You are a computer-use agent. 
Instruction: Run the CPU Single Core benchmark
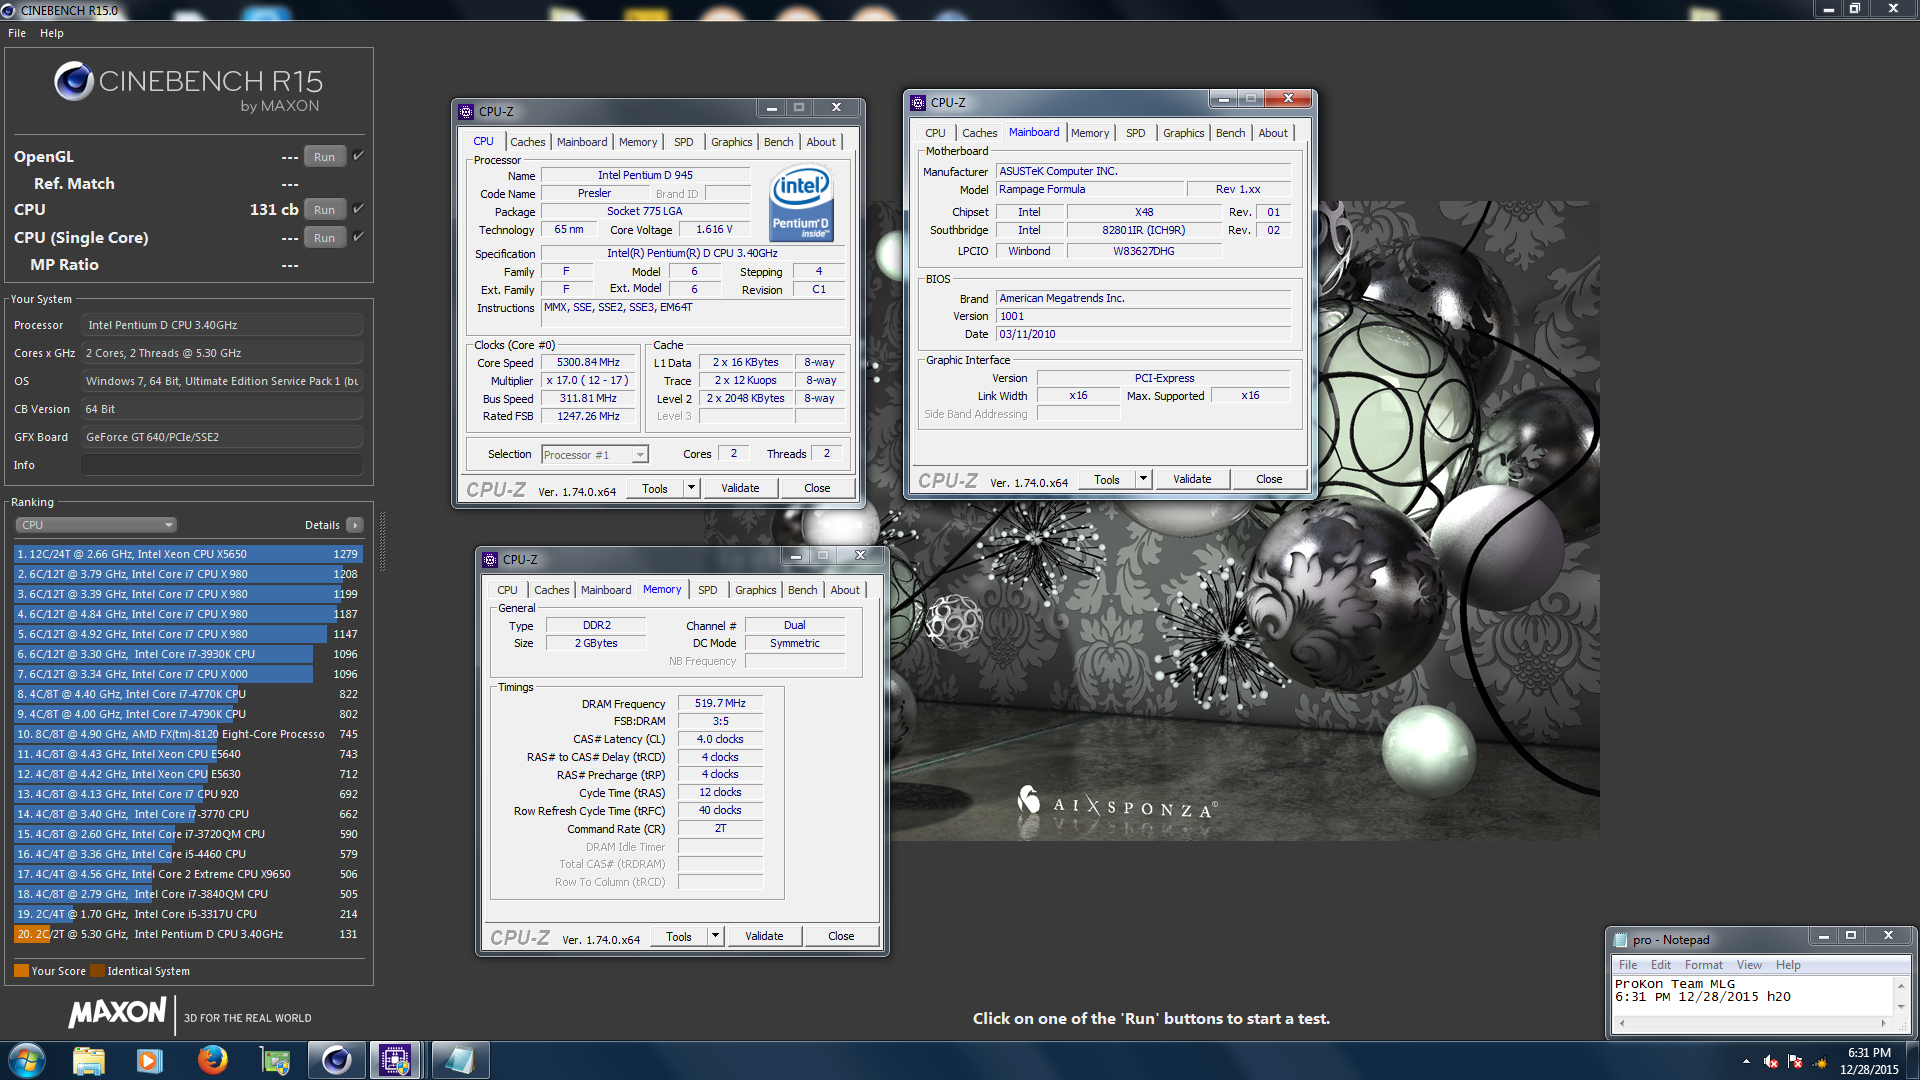pos(324,237)
